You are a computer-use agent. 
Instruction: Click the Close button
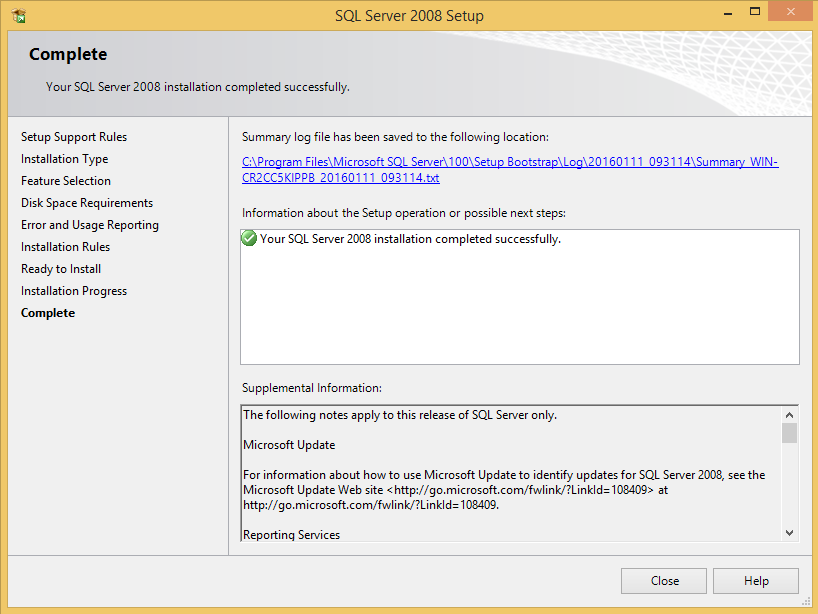click(664, 581)
